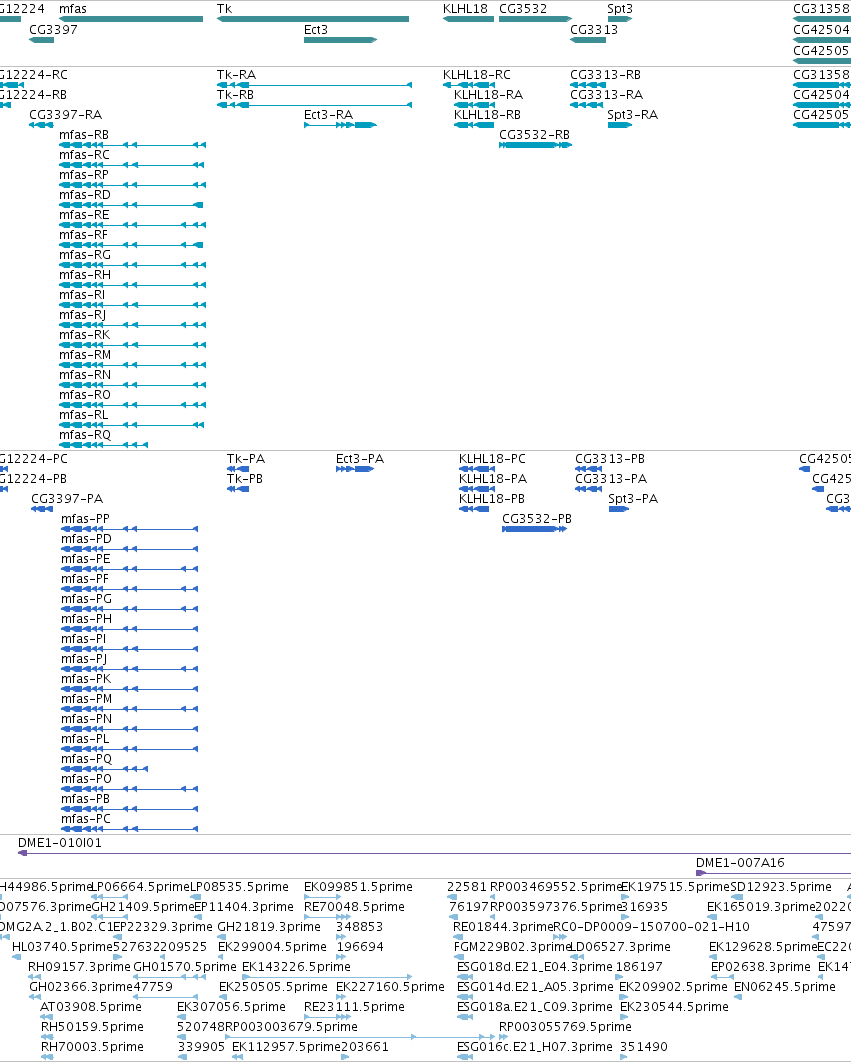Open the mfas-PH protein label
The image size is (851, 1062).
86,618
